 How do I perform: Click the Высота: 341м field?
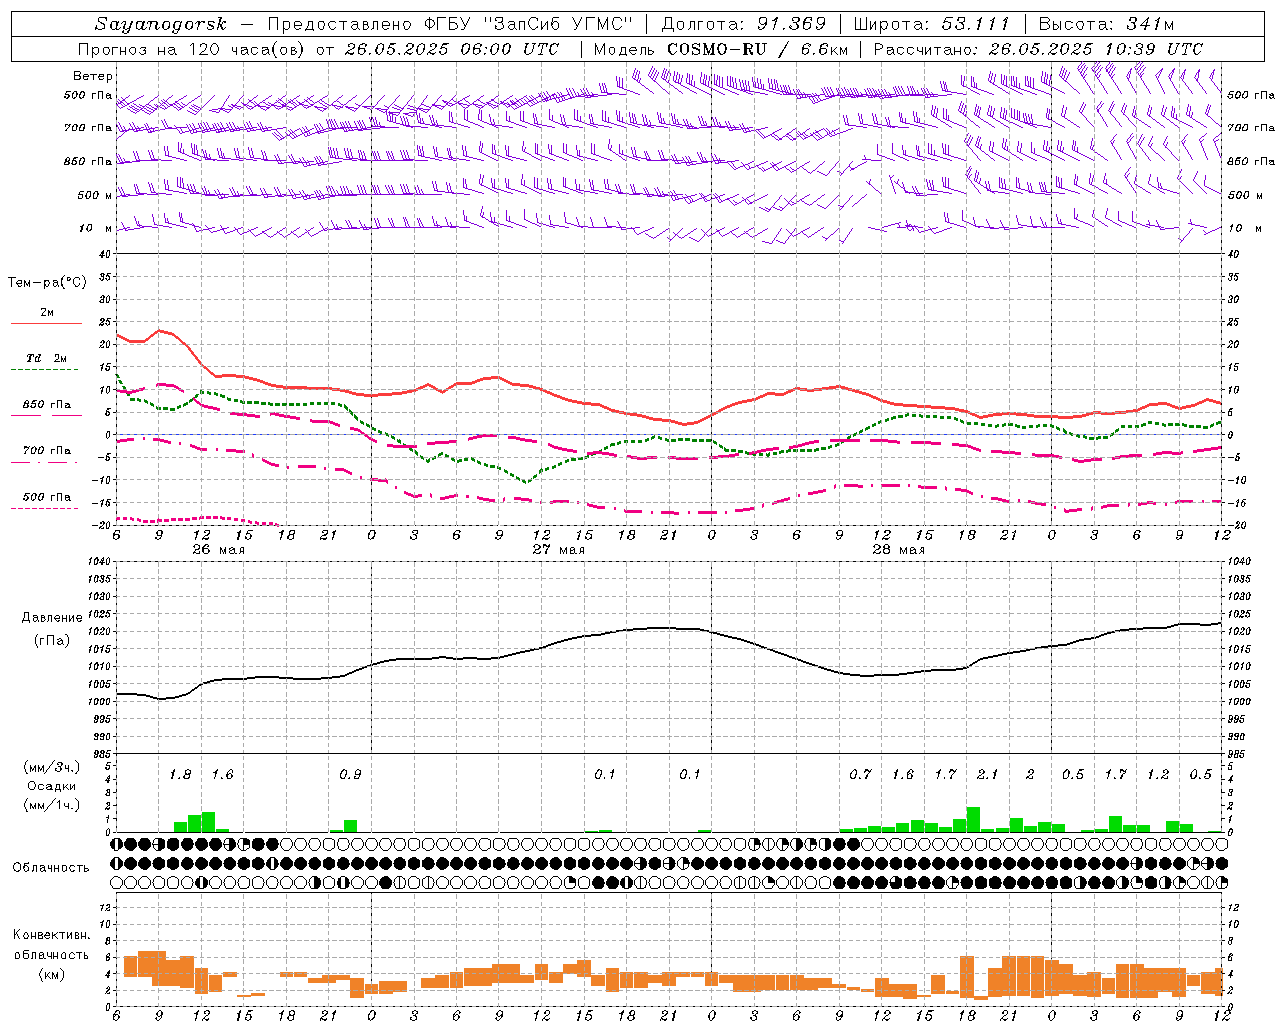(1106, 24)
